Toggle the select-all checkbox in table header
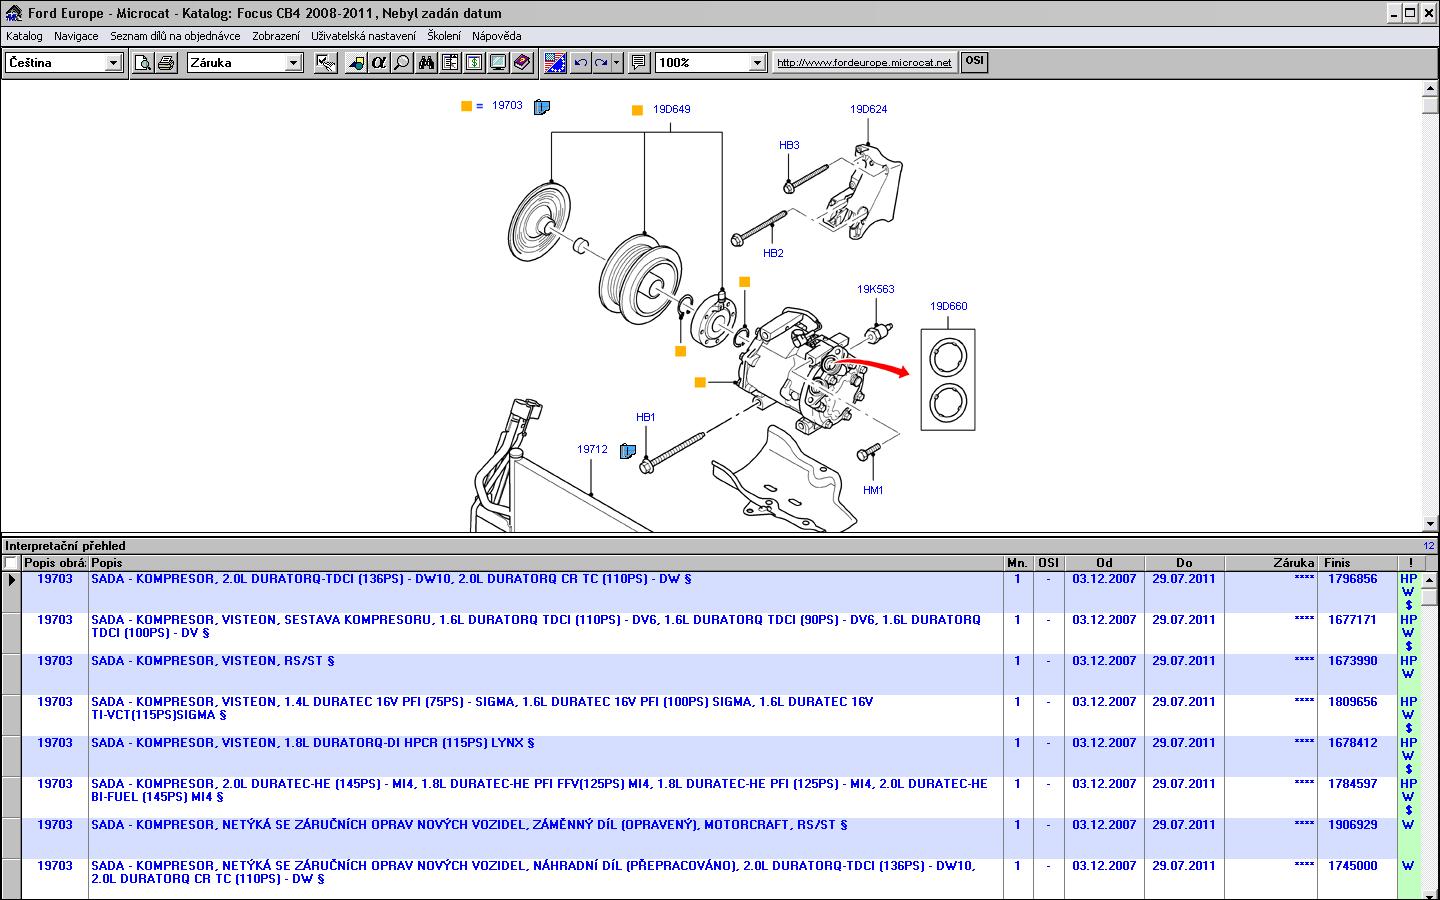1440x900 pixels. point(11,563)
